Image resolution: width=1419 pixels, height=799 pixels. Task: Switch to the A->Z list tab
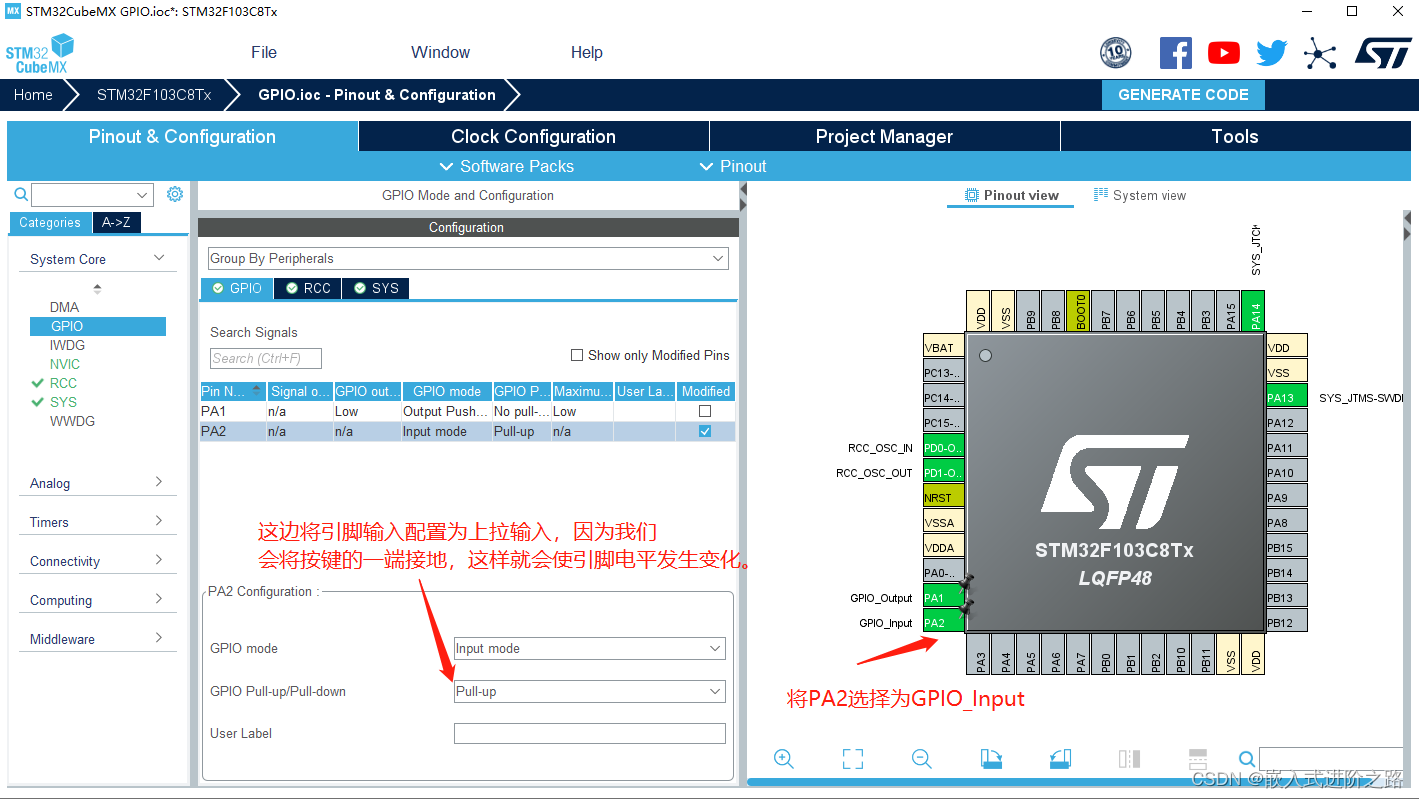116,223
